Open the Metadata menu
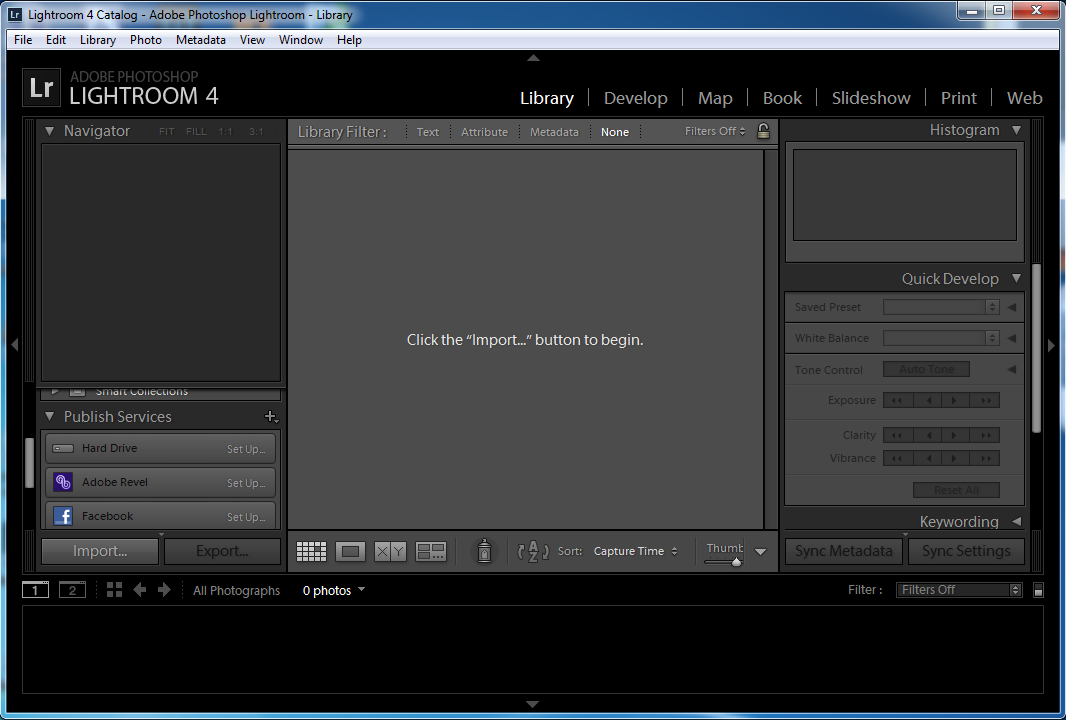This screenshot has width=1066, height=720. pos(201,39)
